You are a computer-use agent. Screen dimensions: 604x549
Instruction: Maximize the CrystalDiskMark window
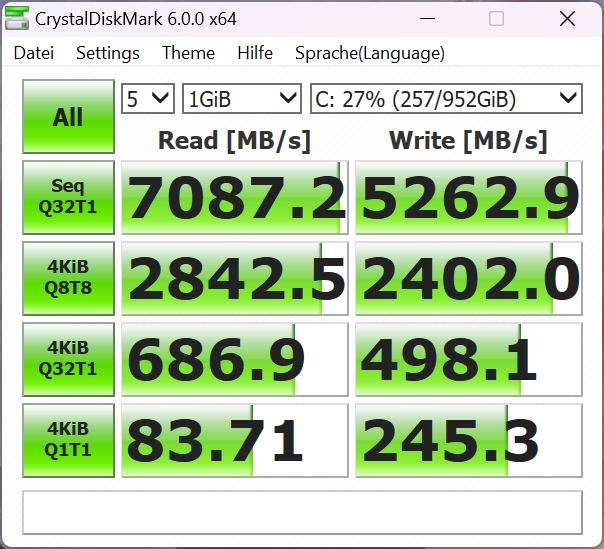pyautogui.click(x=496, y=18)
